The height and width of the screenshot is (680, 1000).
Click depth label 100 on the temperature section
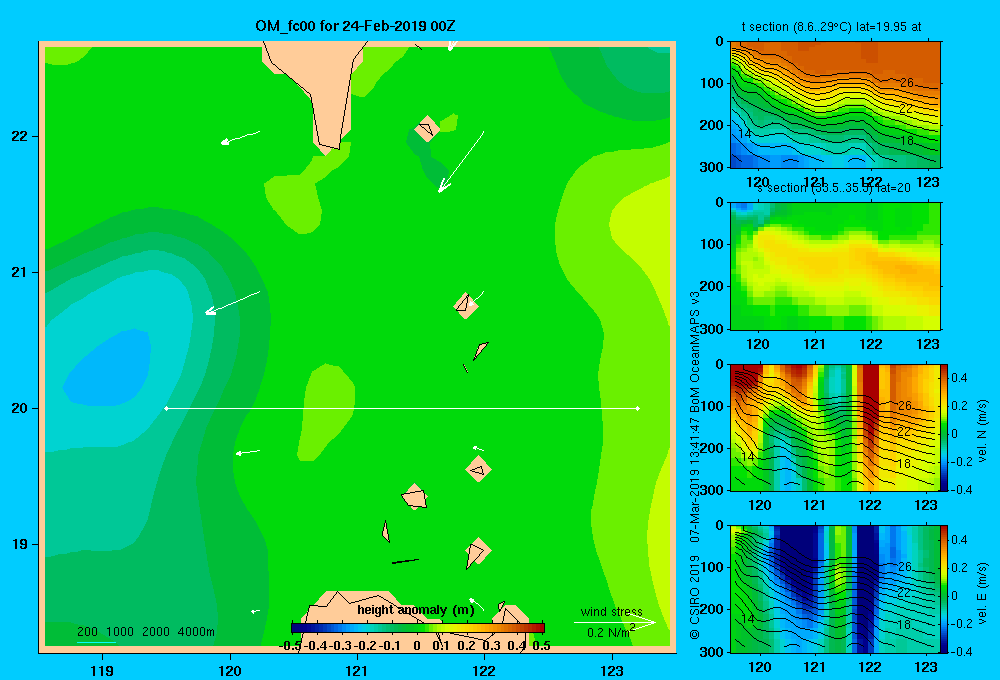pyautogui.click(x=712, y=83)
